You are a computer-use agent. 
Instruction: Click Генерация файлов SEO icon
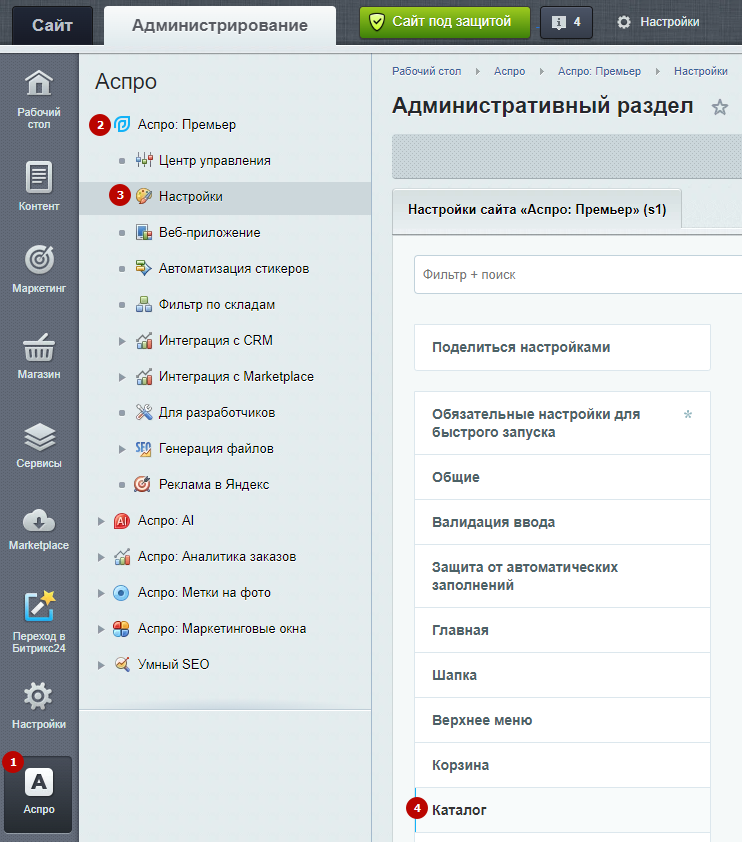143,448
